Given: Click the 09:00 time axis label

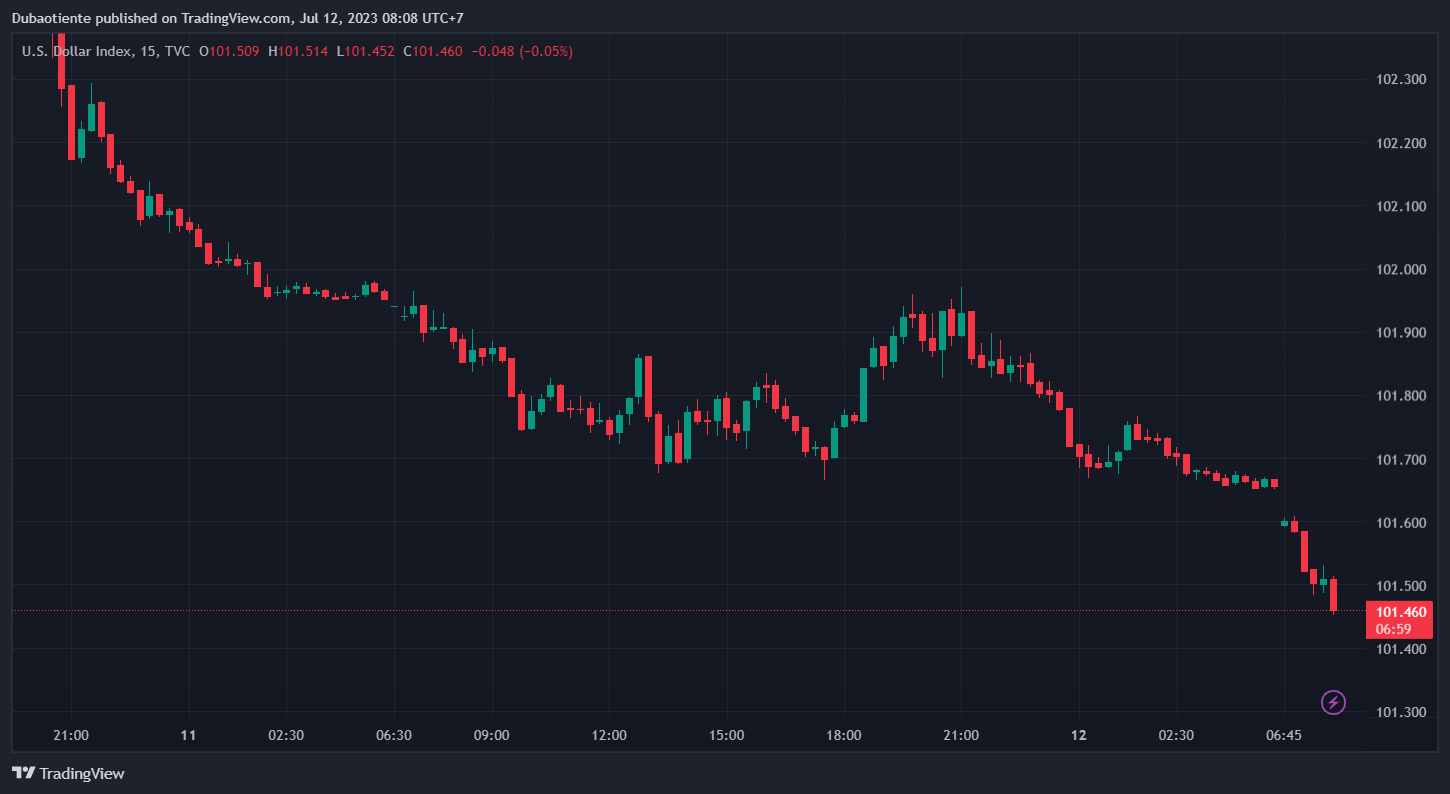Looking at the screenshot, I should point(491,735).
